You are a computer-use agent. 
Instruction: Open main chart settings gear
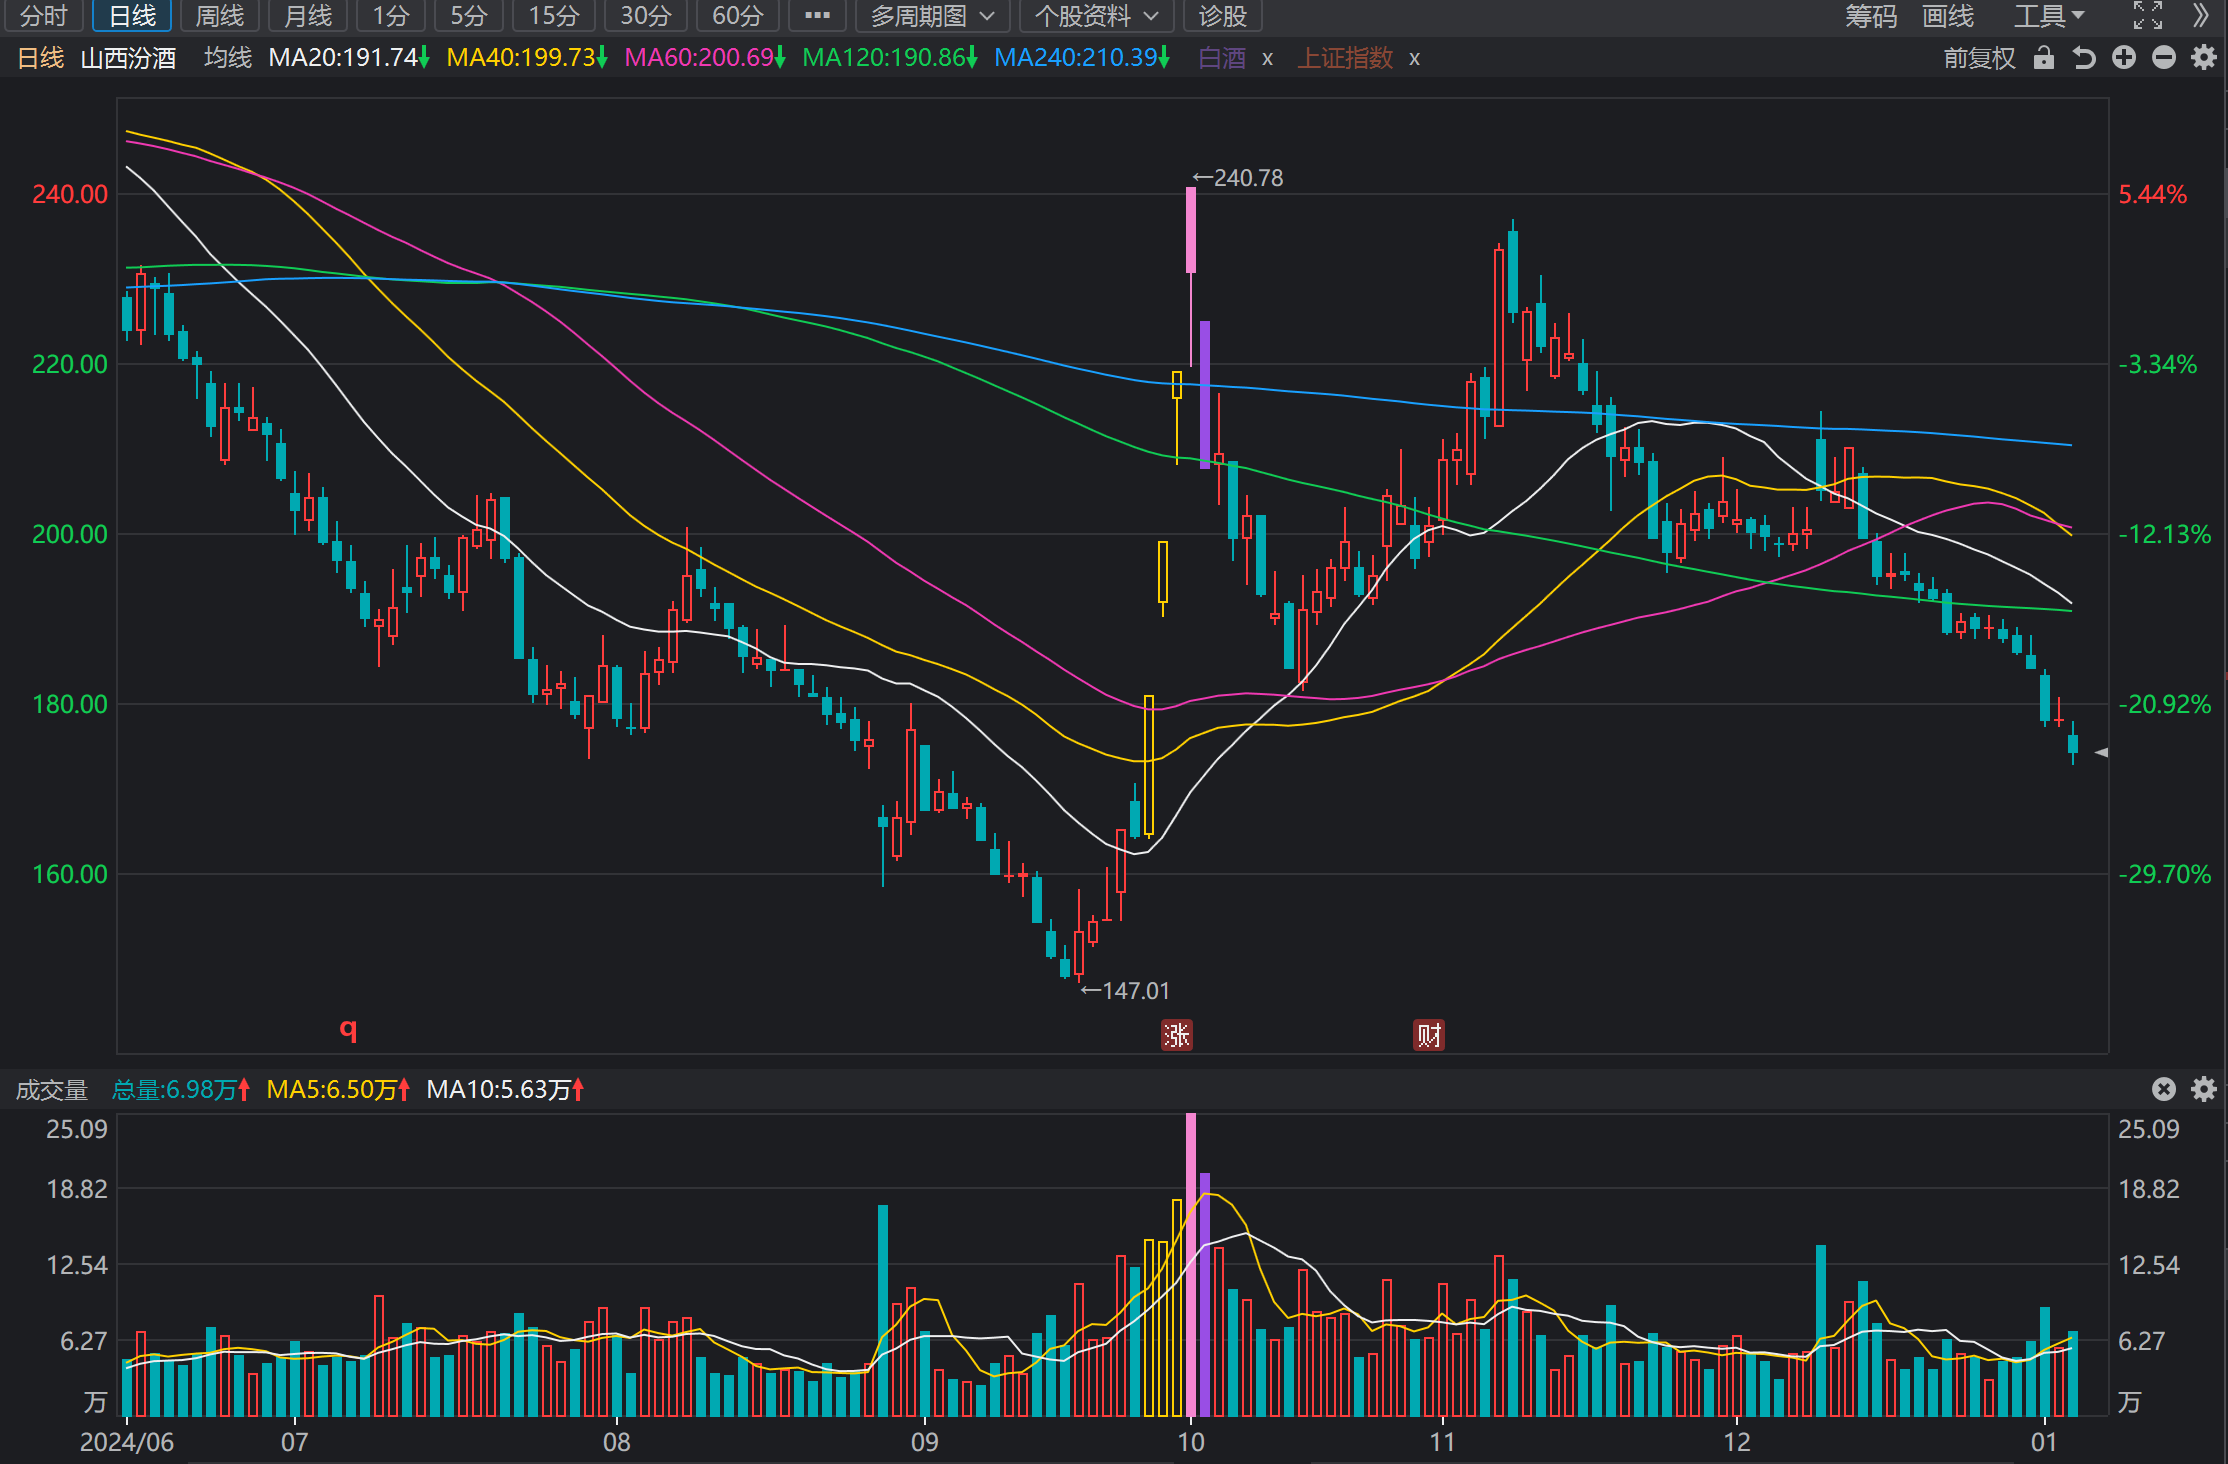click(2204, 58)
